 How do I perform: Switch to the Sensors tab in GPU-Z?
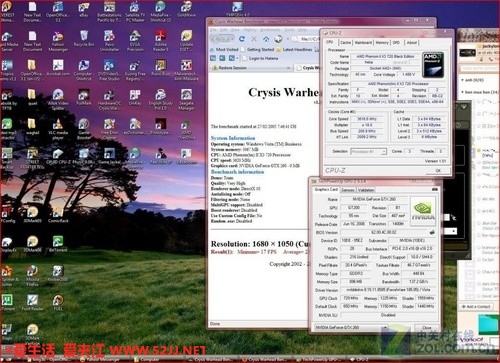click(348, 190)
